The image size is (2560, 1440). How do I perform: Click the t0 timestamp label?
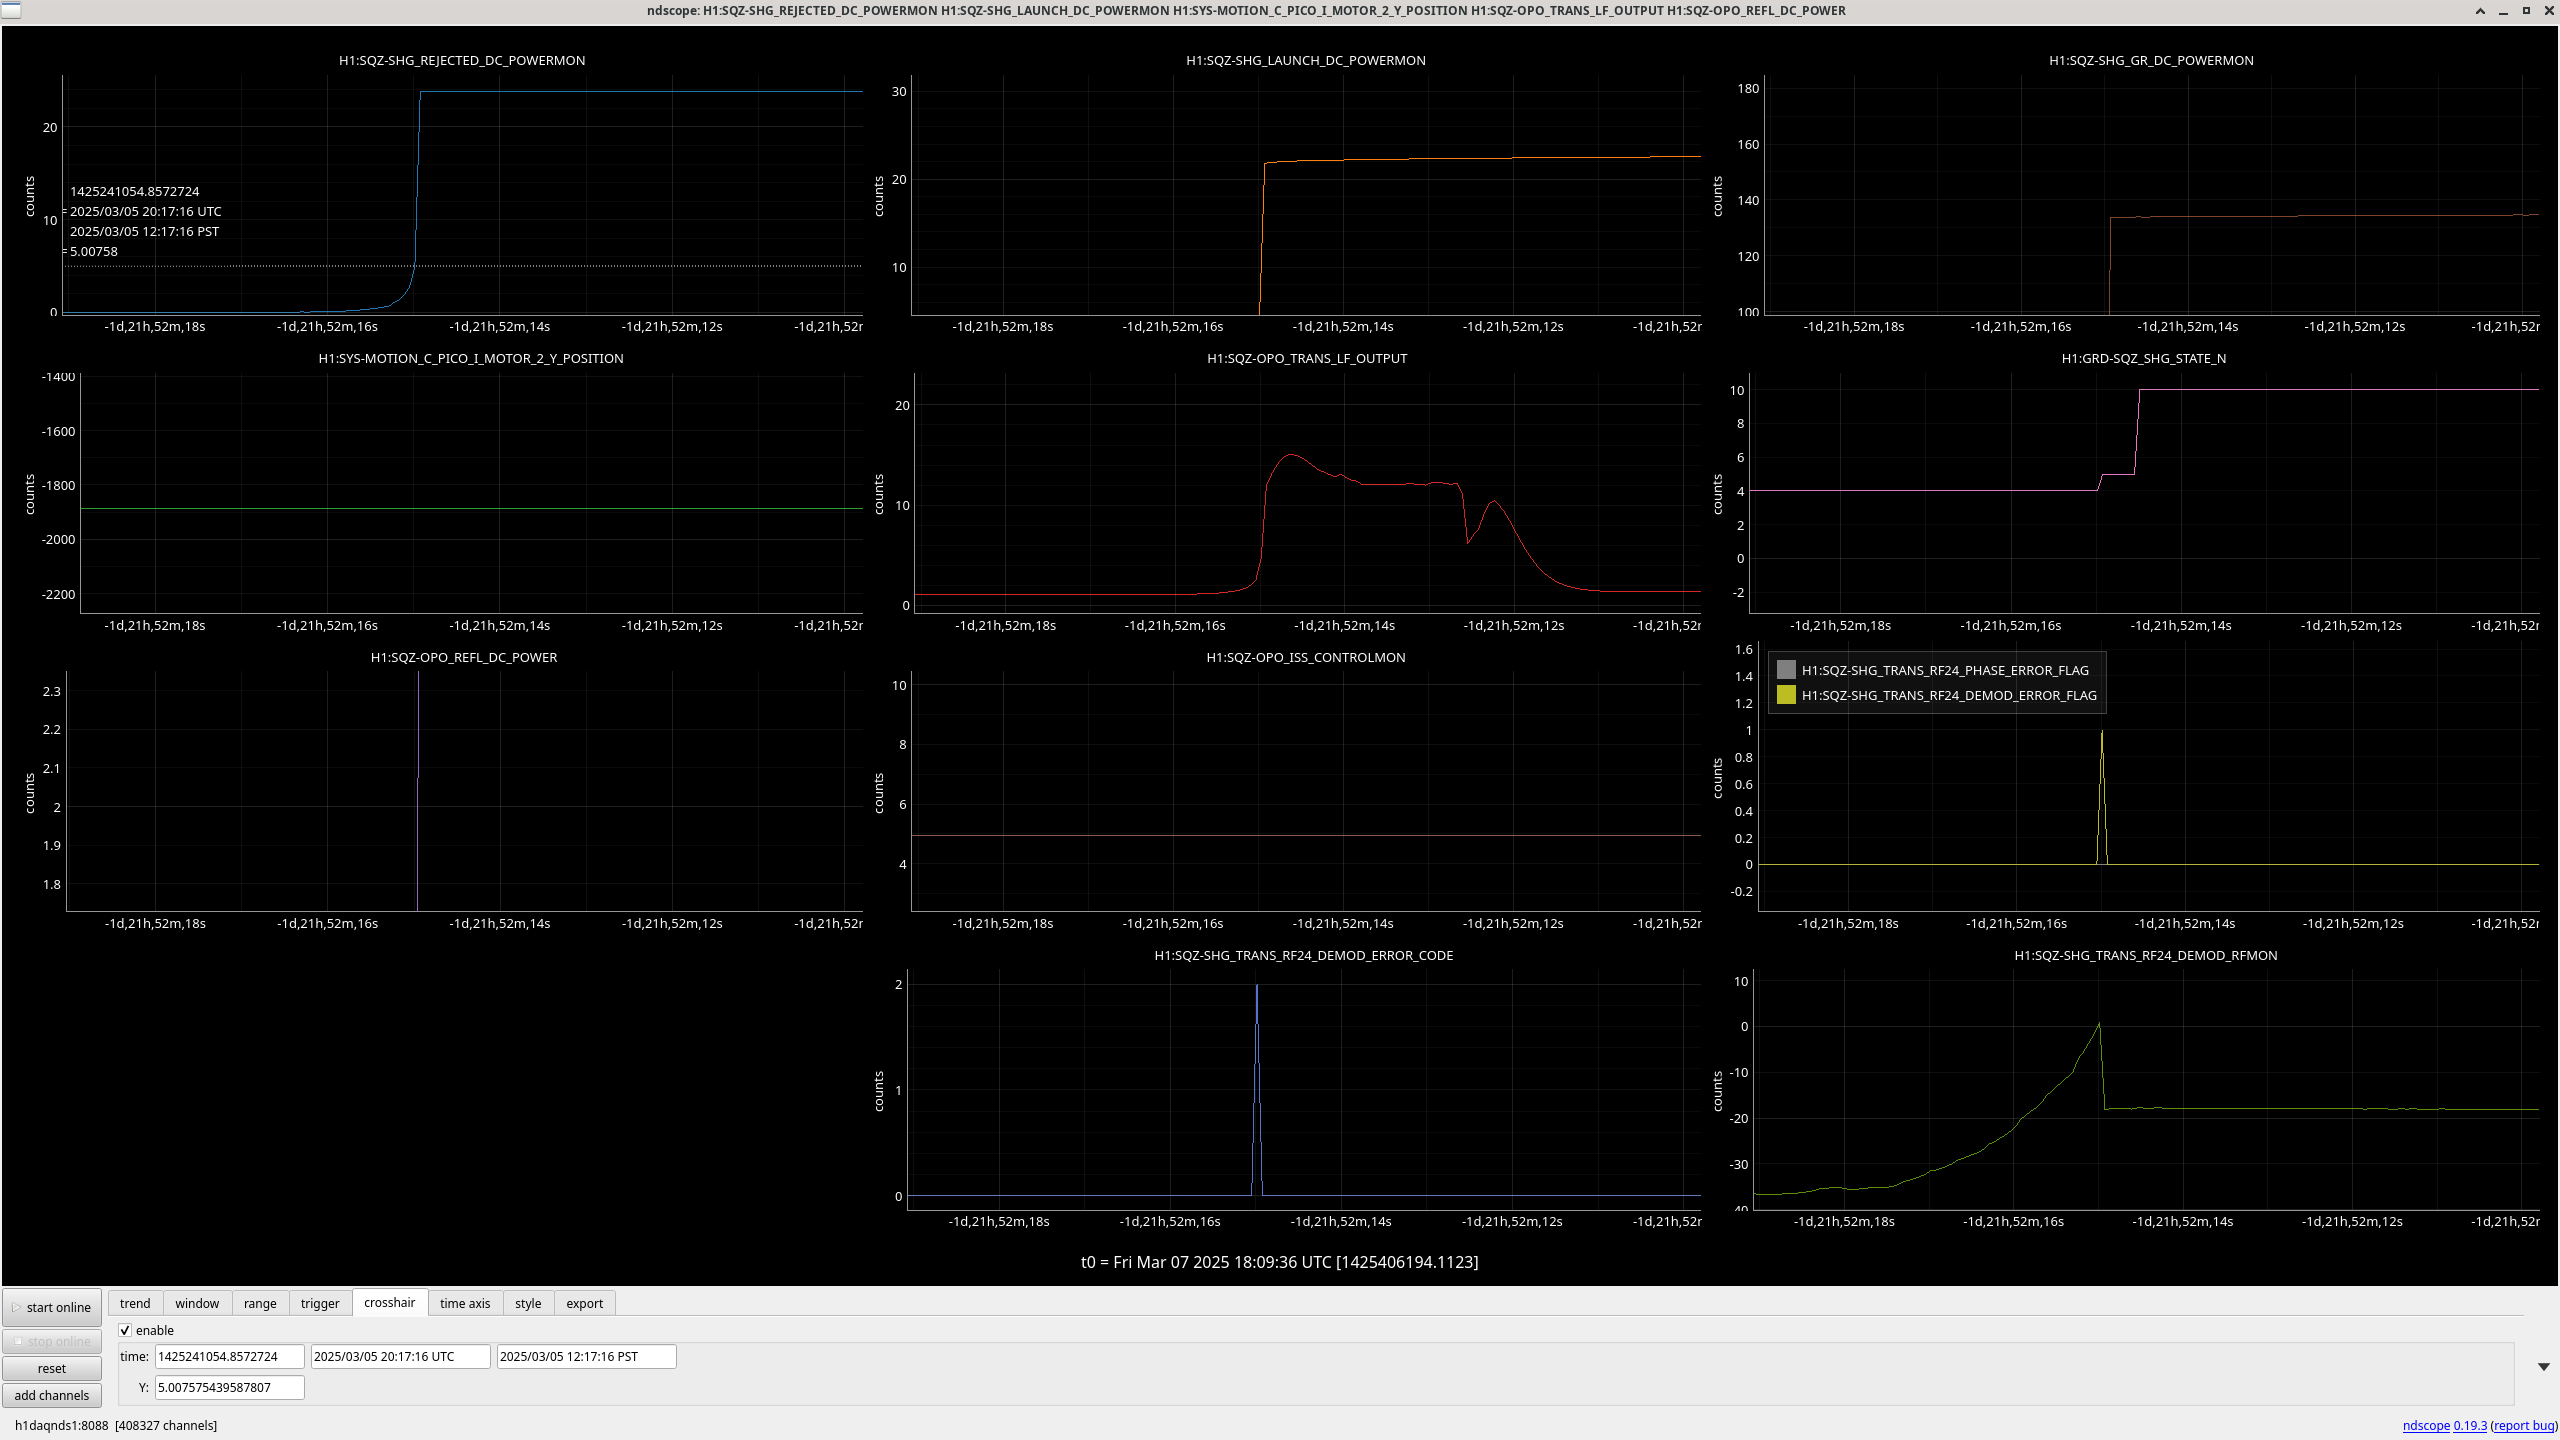point(1280,1262)
